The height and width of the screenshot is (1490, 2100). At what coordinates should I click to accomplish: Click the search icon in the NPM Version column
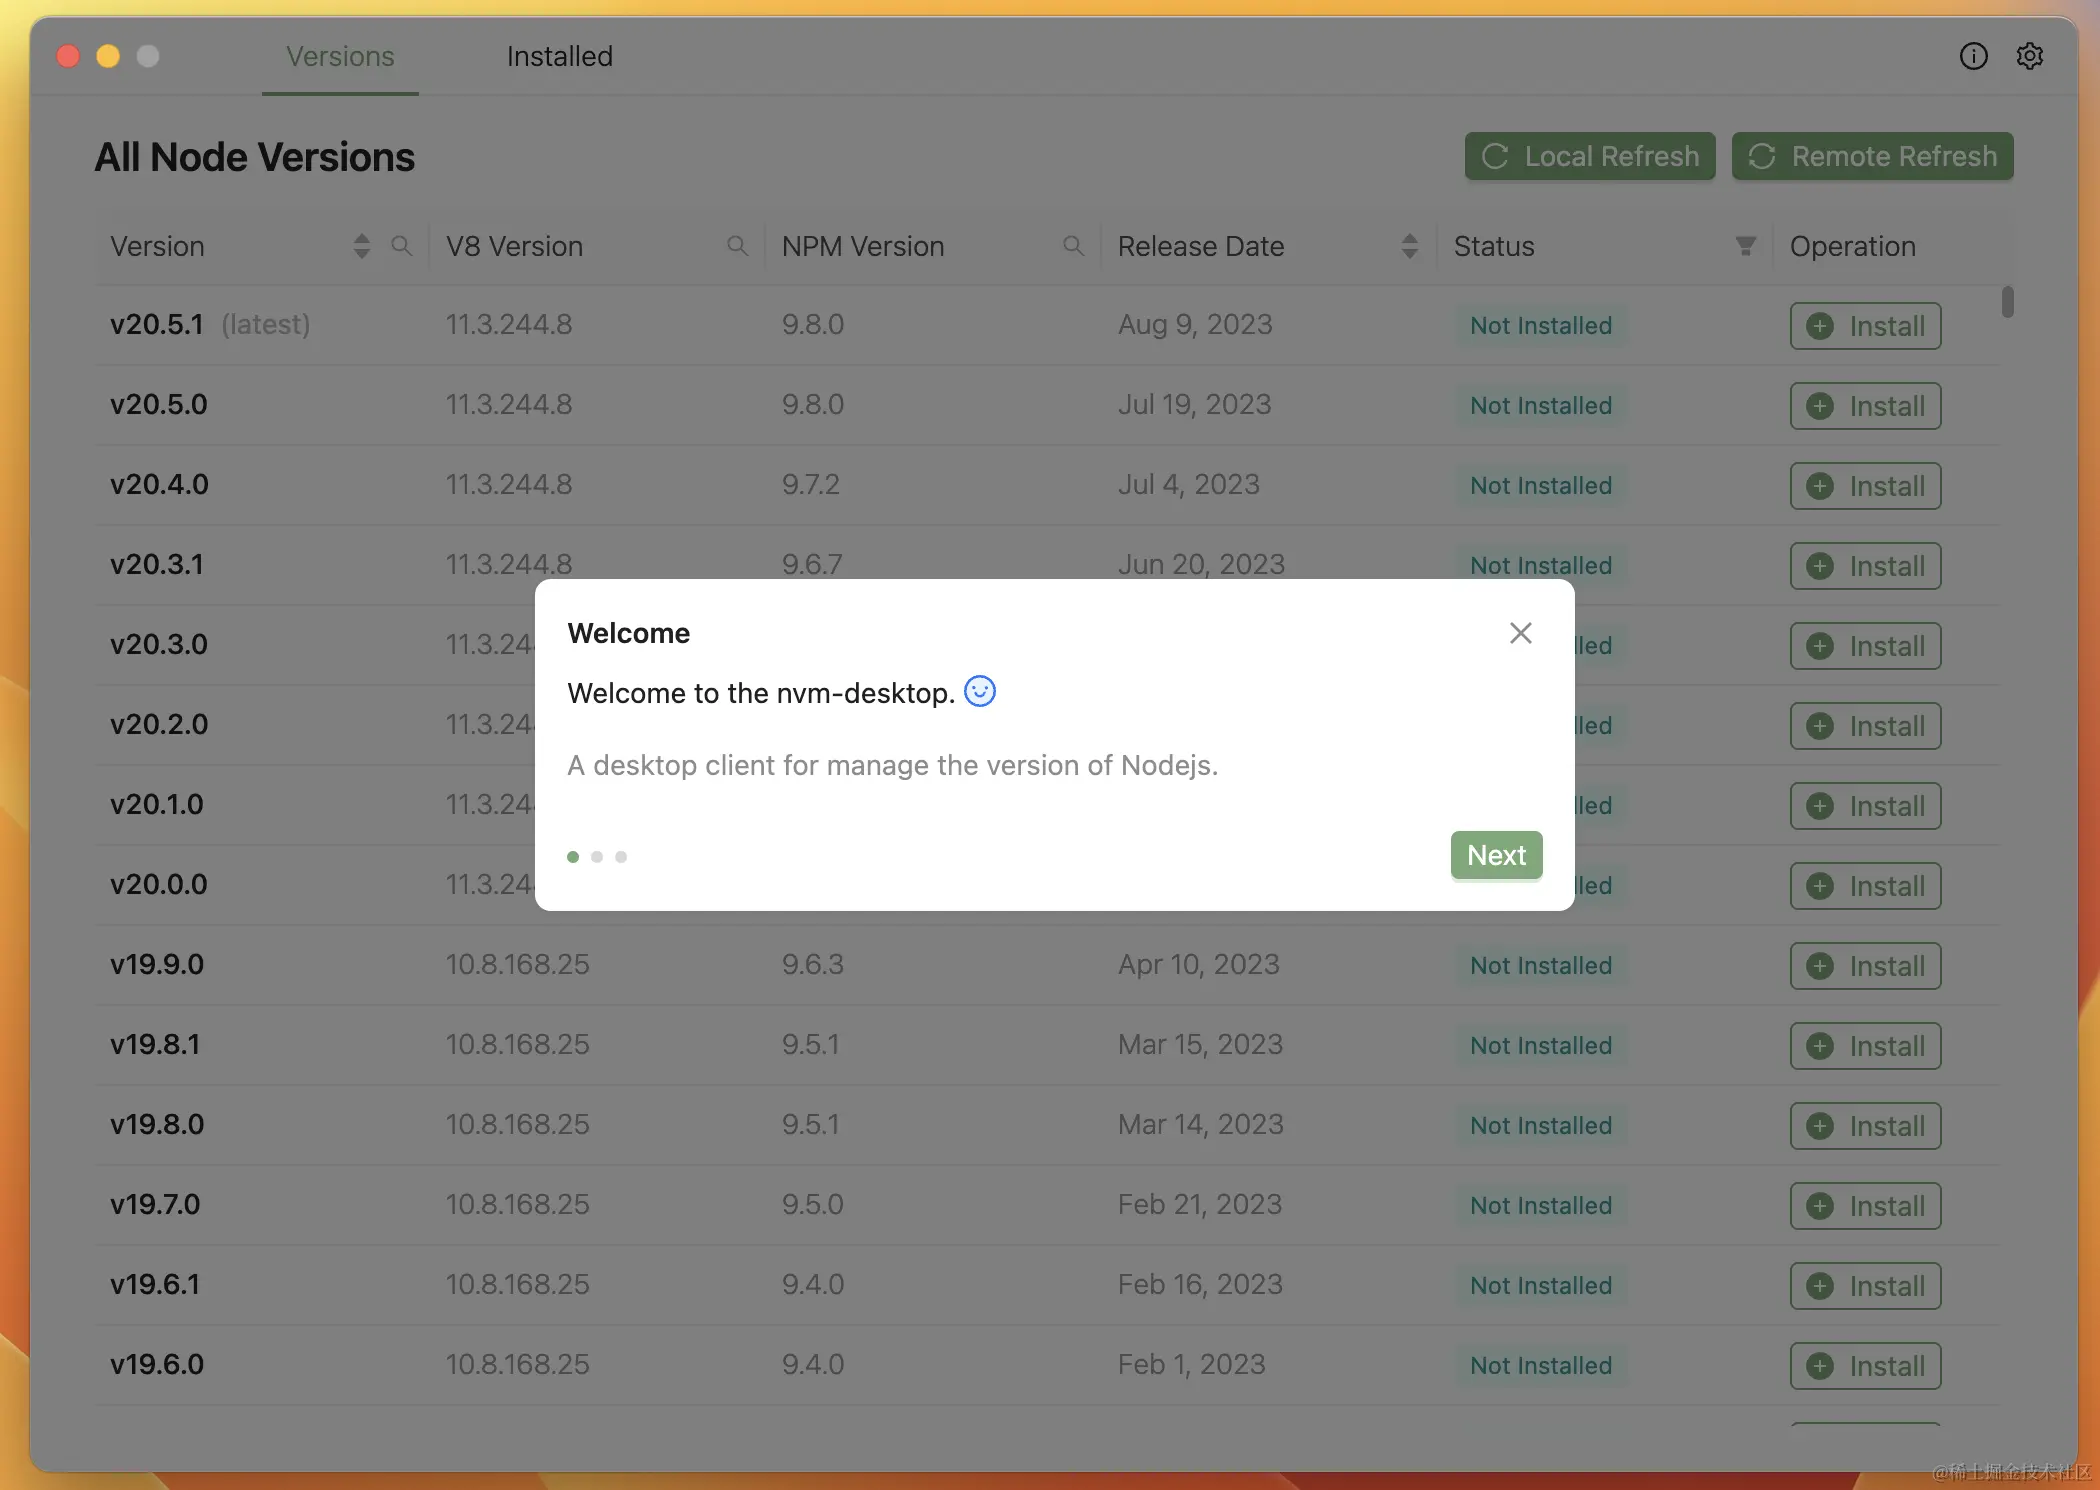coord(1074,246)
